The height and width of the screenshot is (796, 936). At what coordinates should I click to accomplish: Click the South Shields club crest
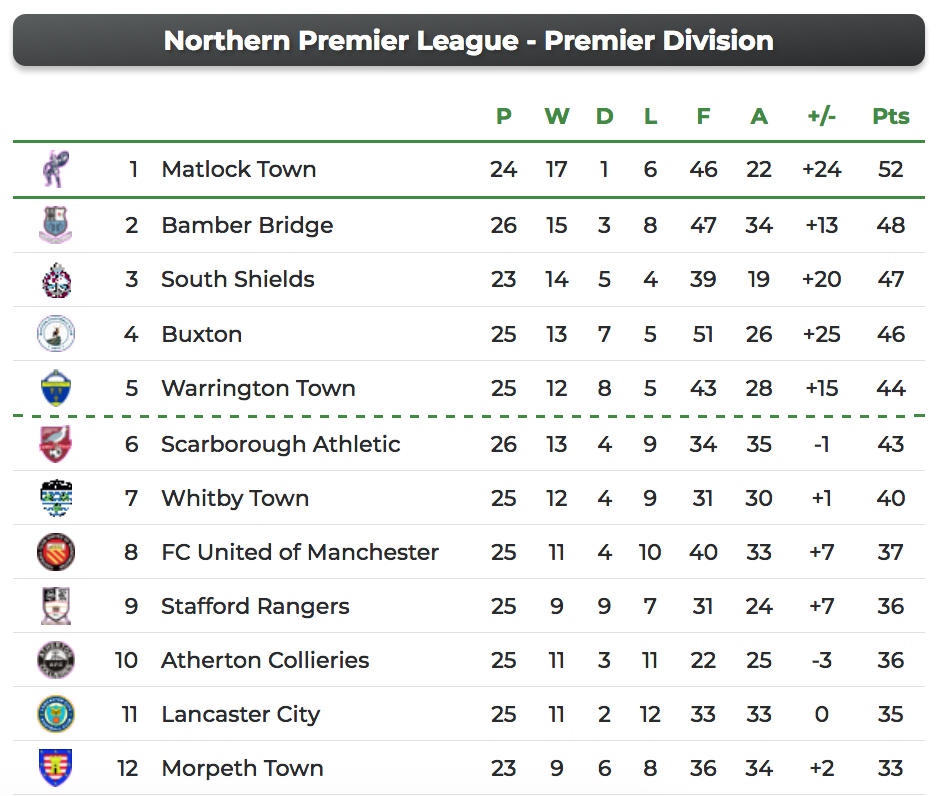56,279
